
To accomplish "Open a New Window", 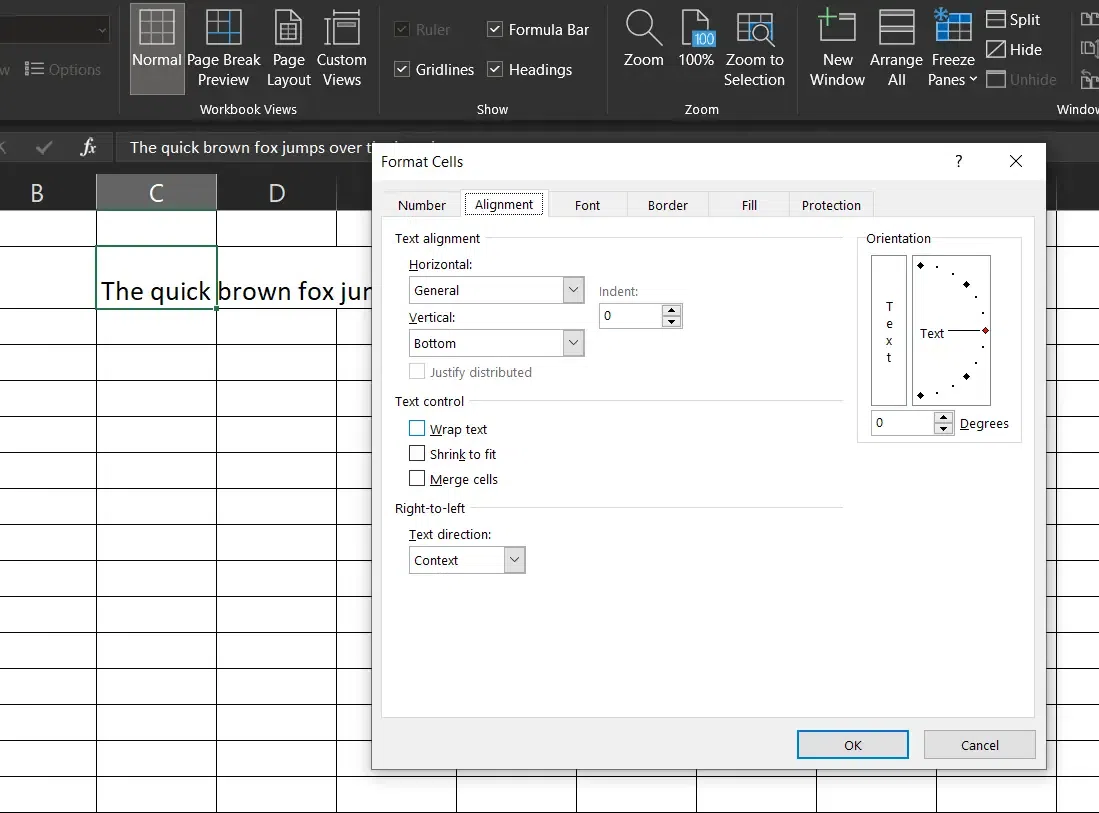I will (837, 48).
